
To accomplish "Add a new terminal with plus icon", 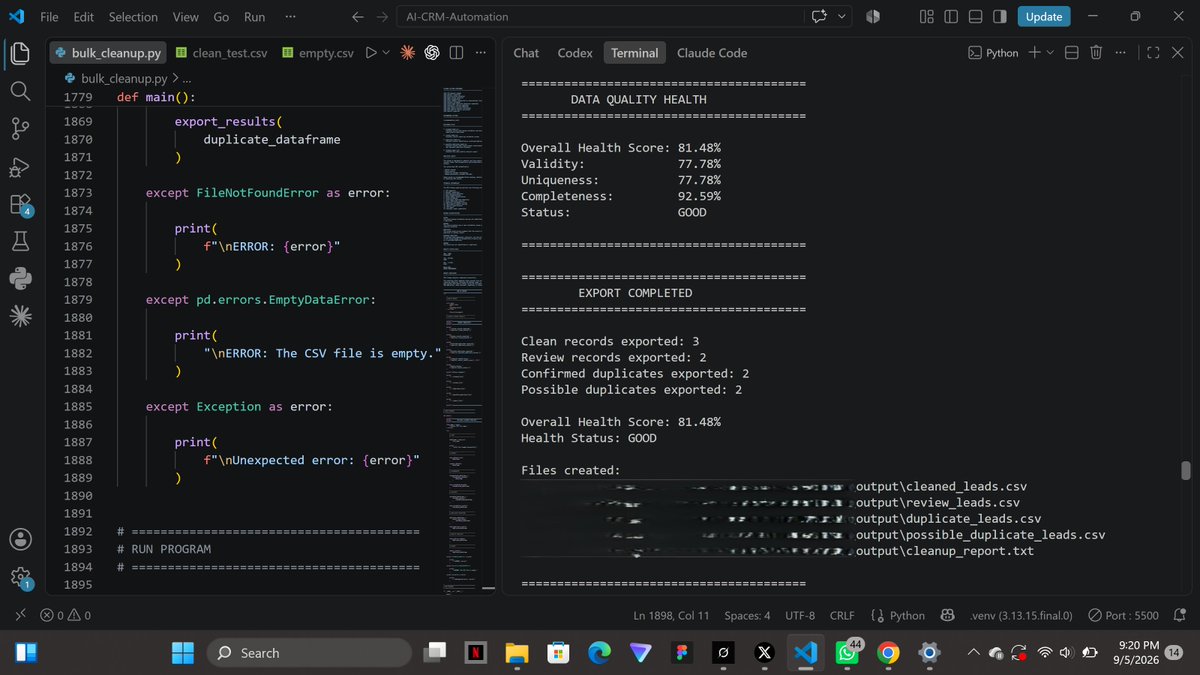I will [x=1034, y=53].
